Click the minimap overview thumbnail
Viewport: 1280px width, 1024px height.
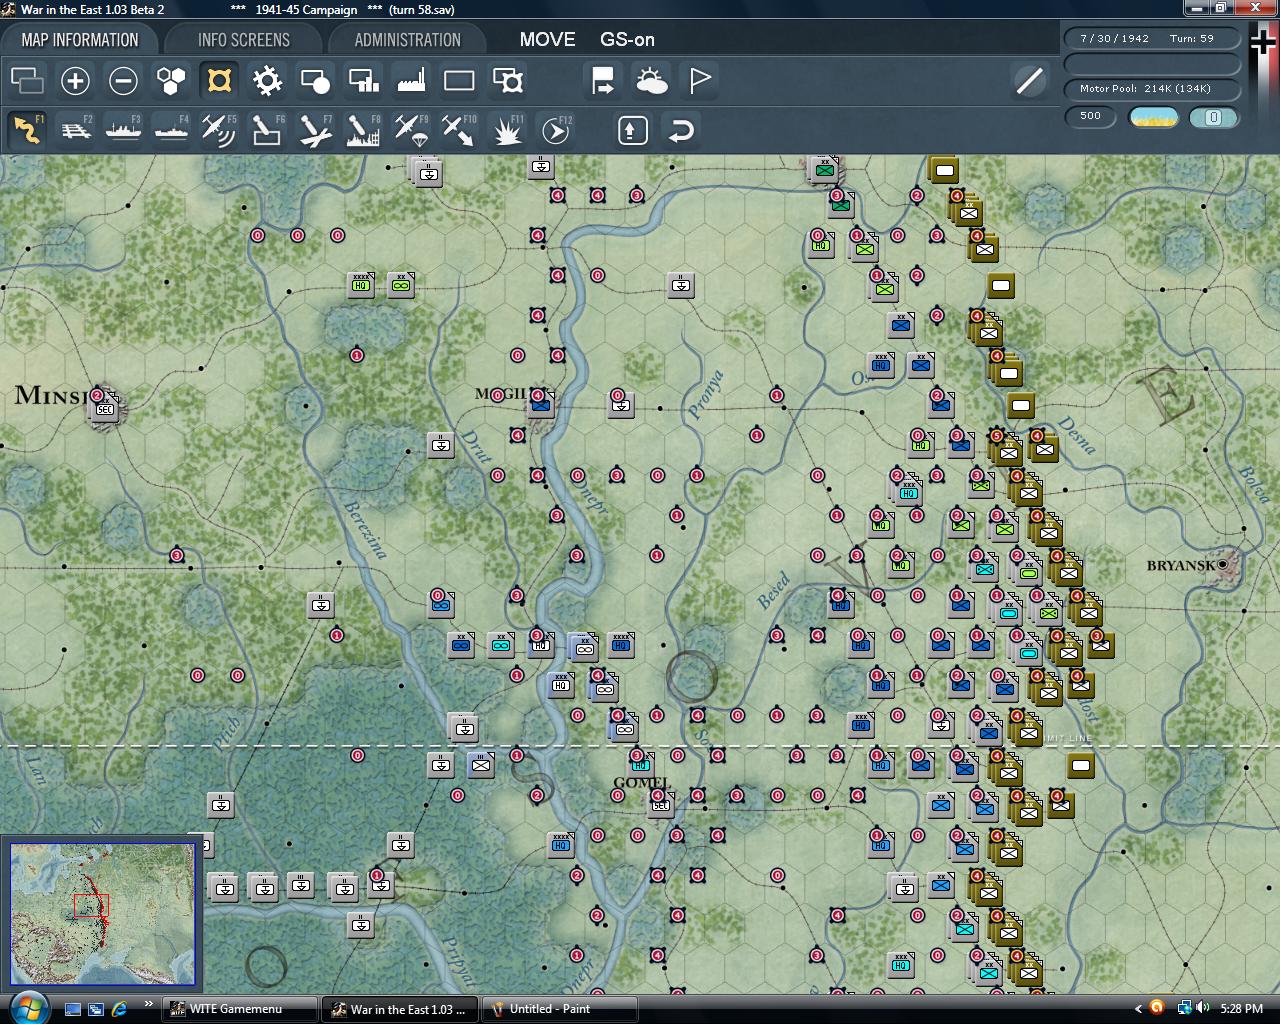[103, 913]
